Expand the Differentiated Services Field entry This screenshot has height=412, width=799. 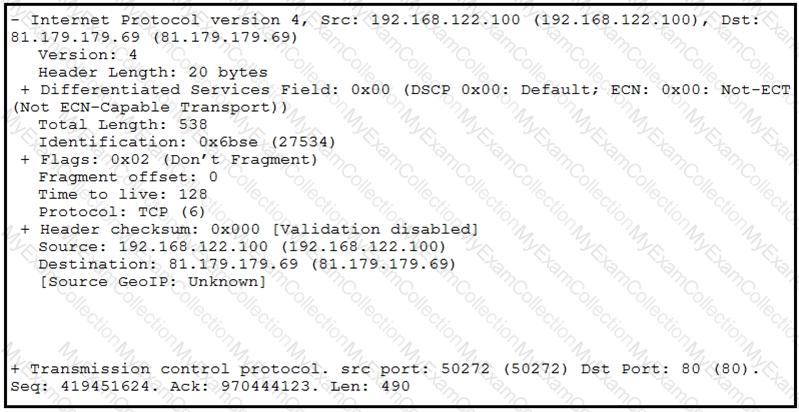pos(24,90)
